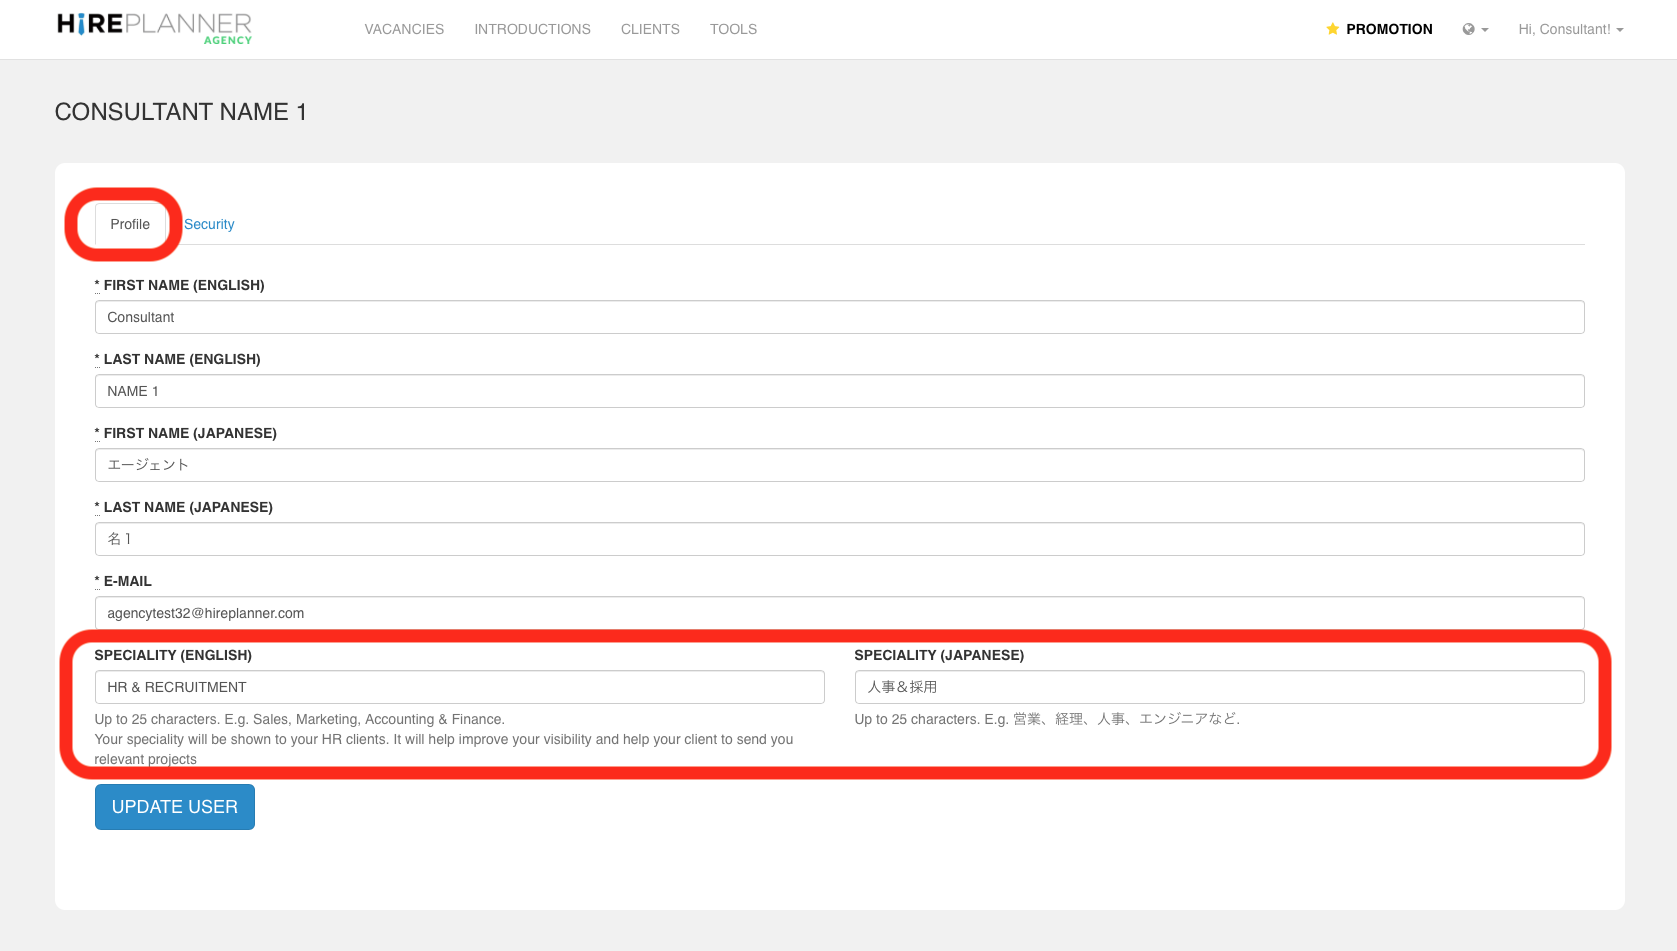The width and height of the screenshot is (1677, 951).
Task: Expand the Hi, Consultant! user dropdown
Action: point(1570,29)
